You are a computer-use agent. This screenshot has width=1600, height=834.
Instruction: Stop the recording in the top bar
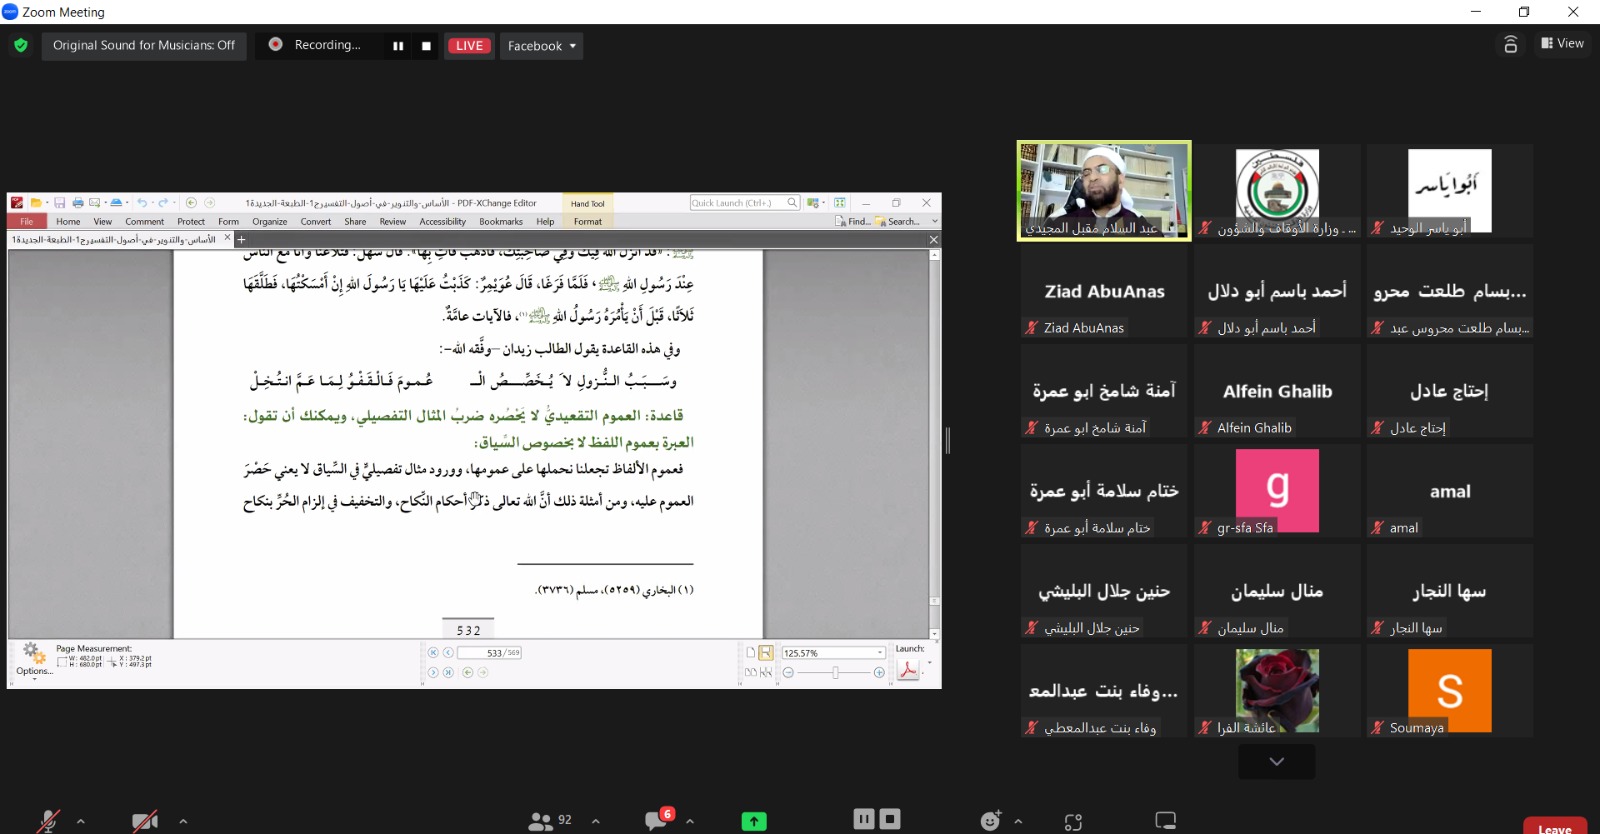[x=426, y=46]
